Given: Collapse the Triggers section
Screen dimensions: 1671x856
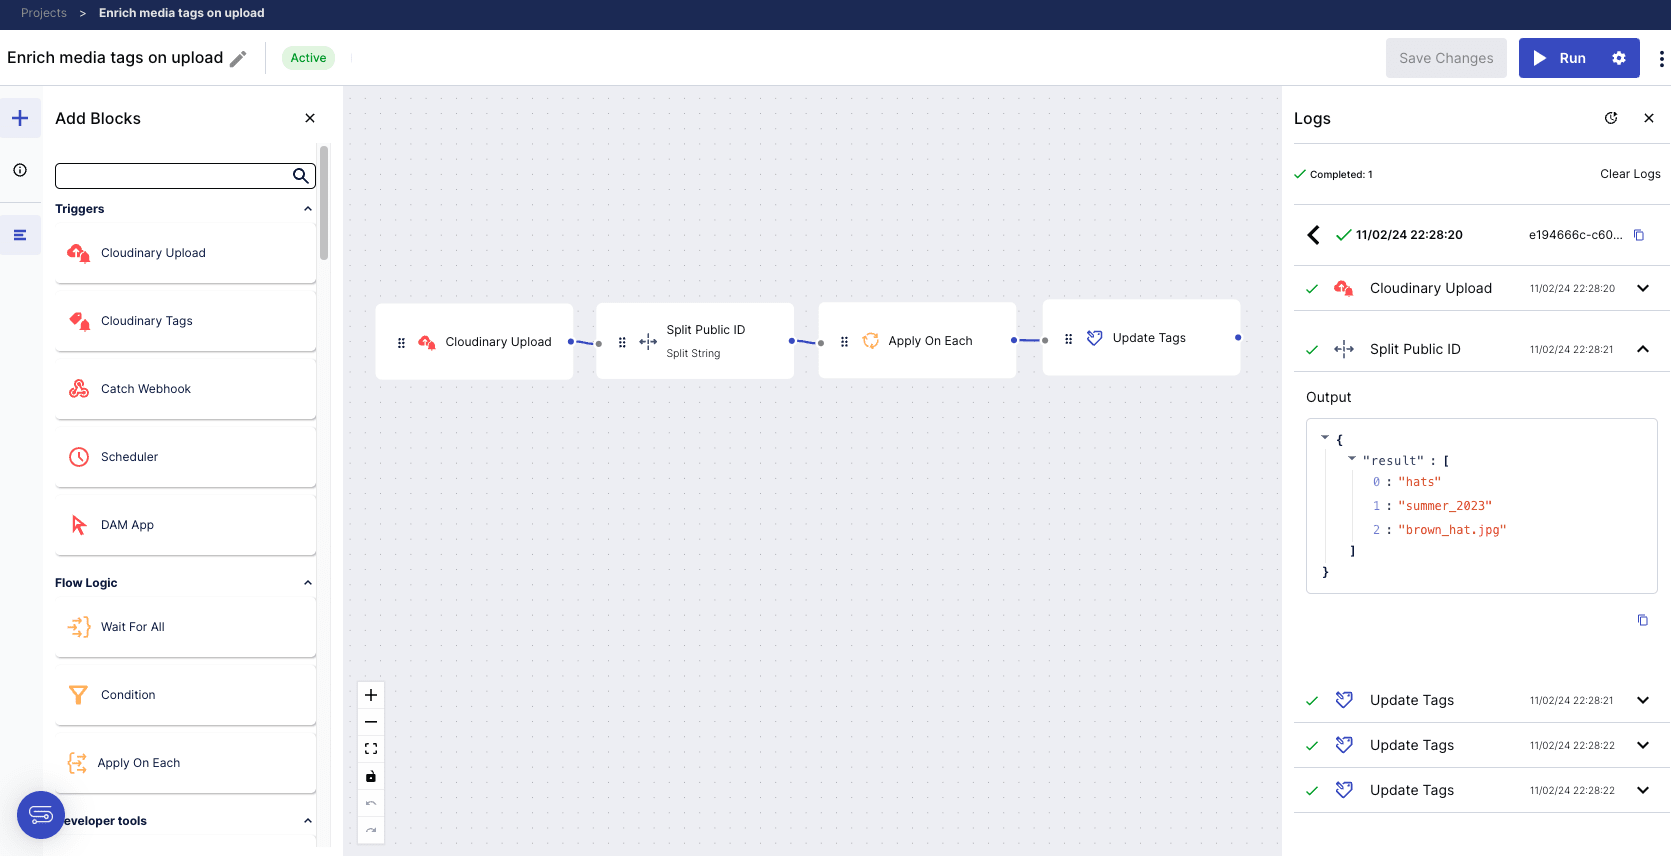Looking at the screenshot, I should pos(308,209).
